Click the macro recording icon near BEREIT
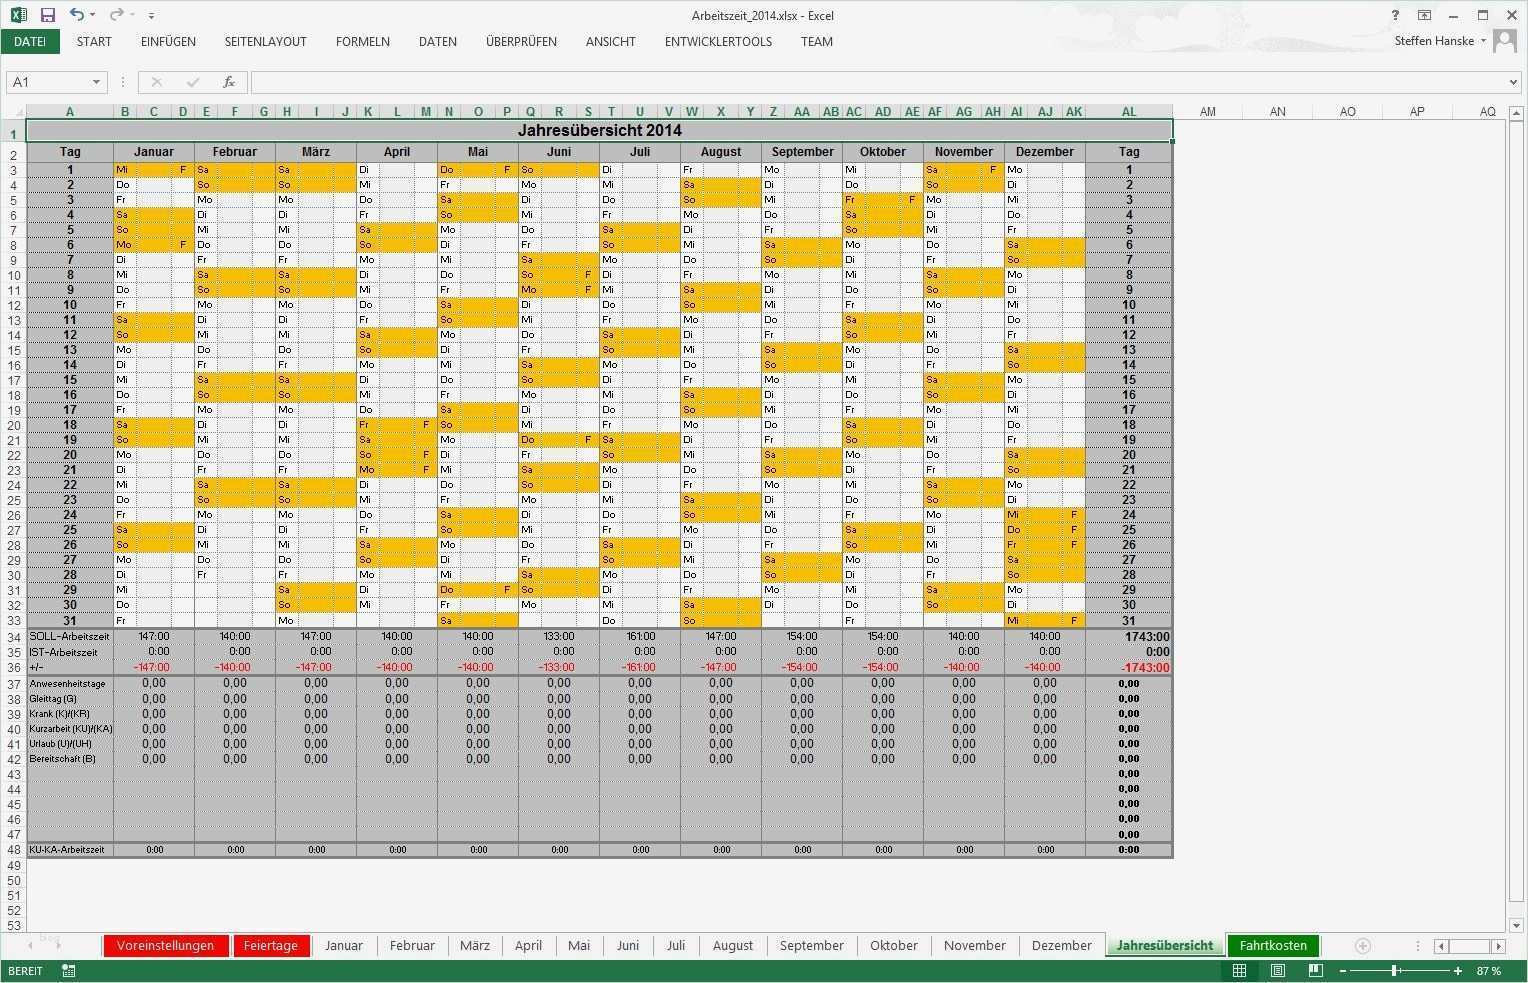 67,970
